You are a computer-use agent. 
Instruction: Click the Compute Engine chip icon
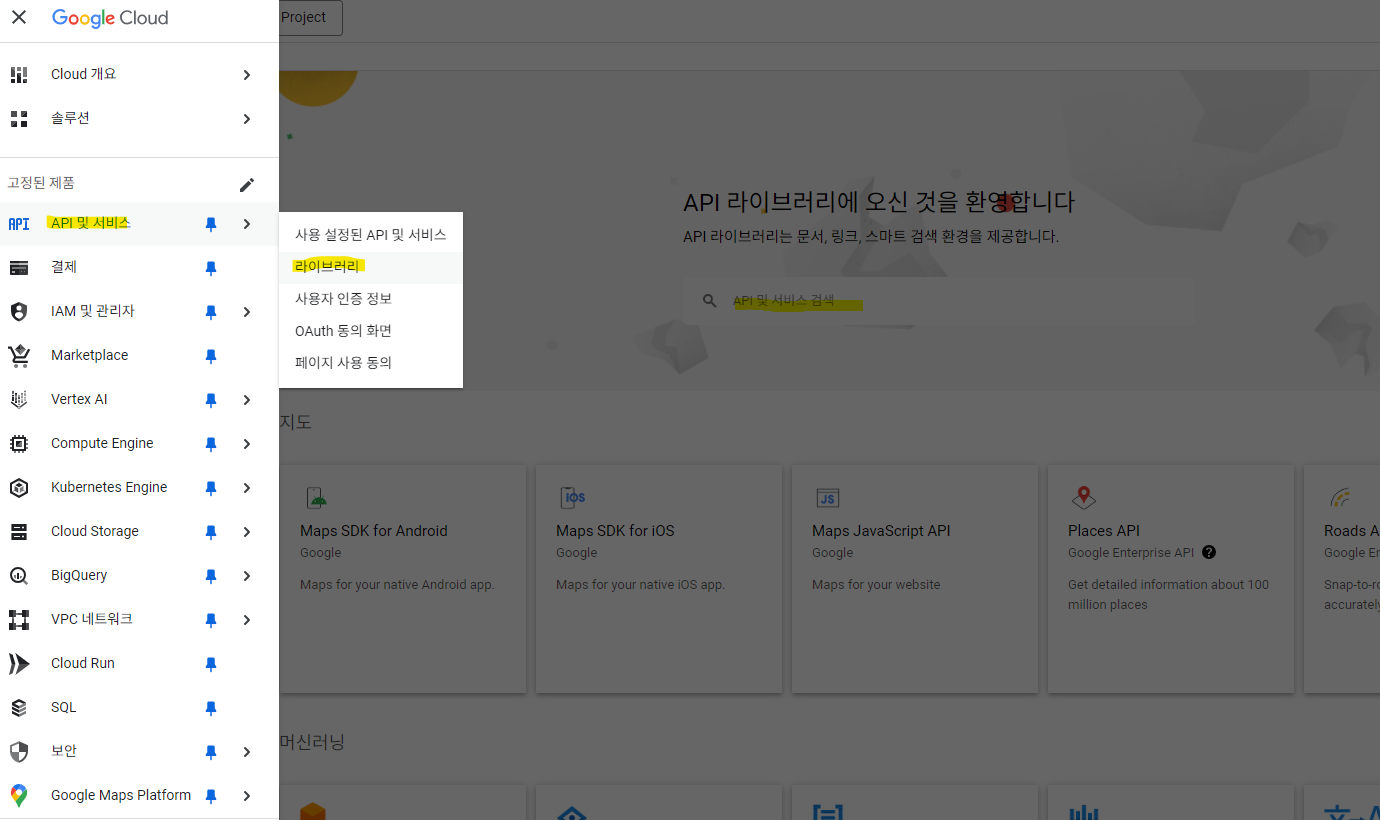19,444
